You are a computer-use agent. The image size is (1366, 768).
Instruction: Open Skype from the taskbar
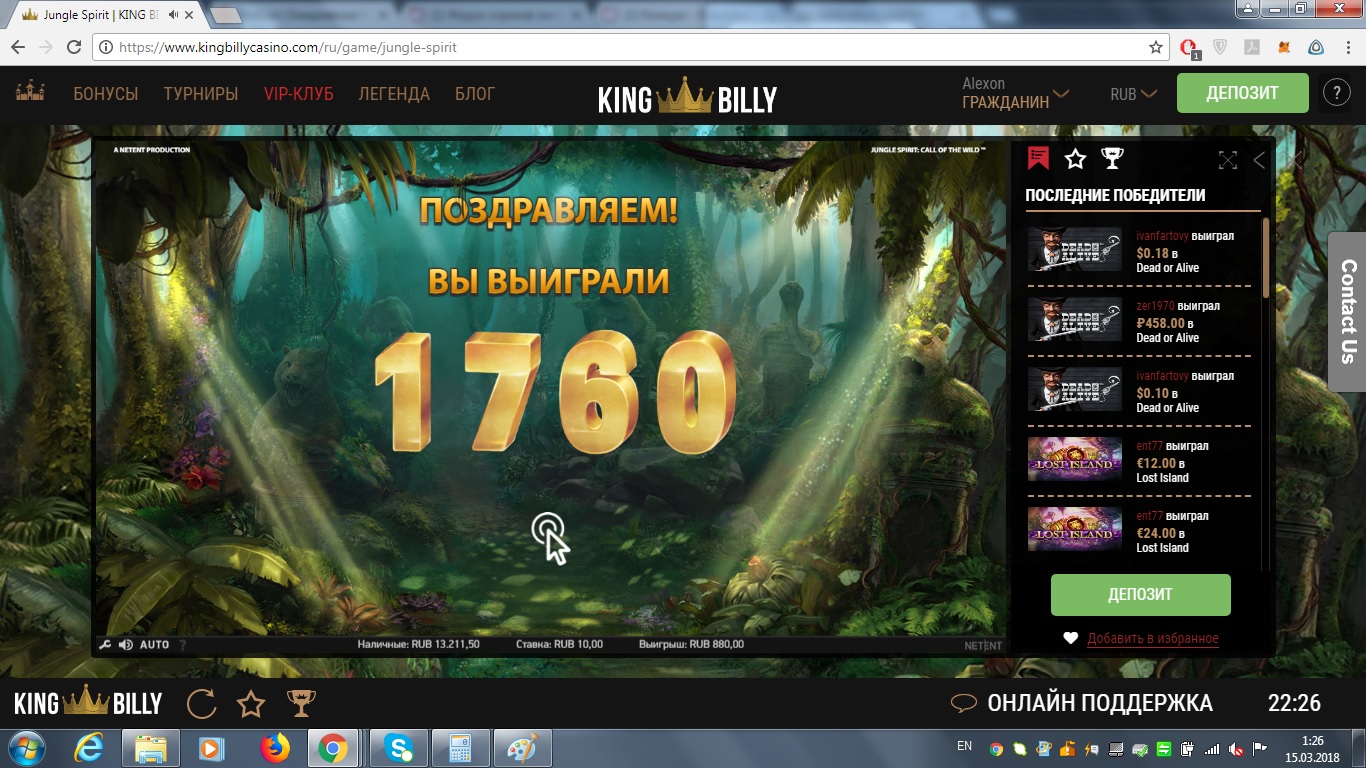[398, 748]
